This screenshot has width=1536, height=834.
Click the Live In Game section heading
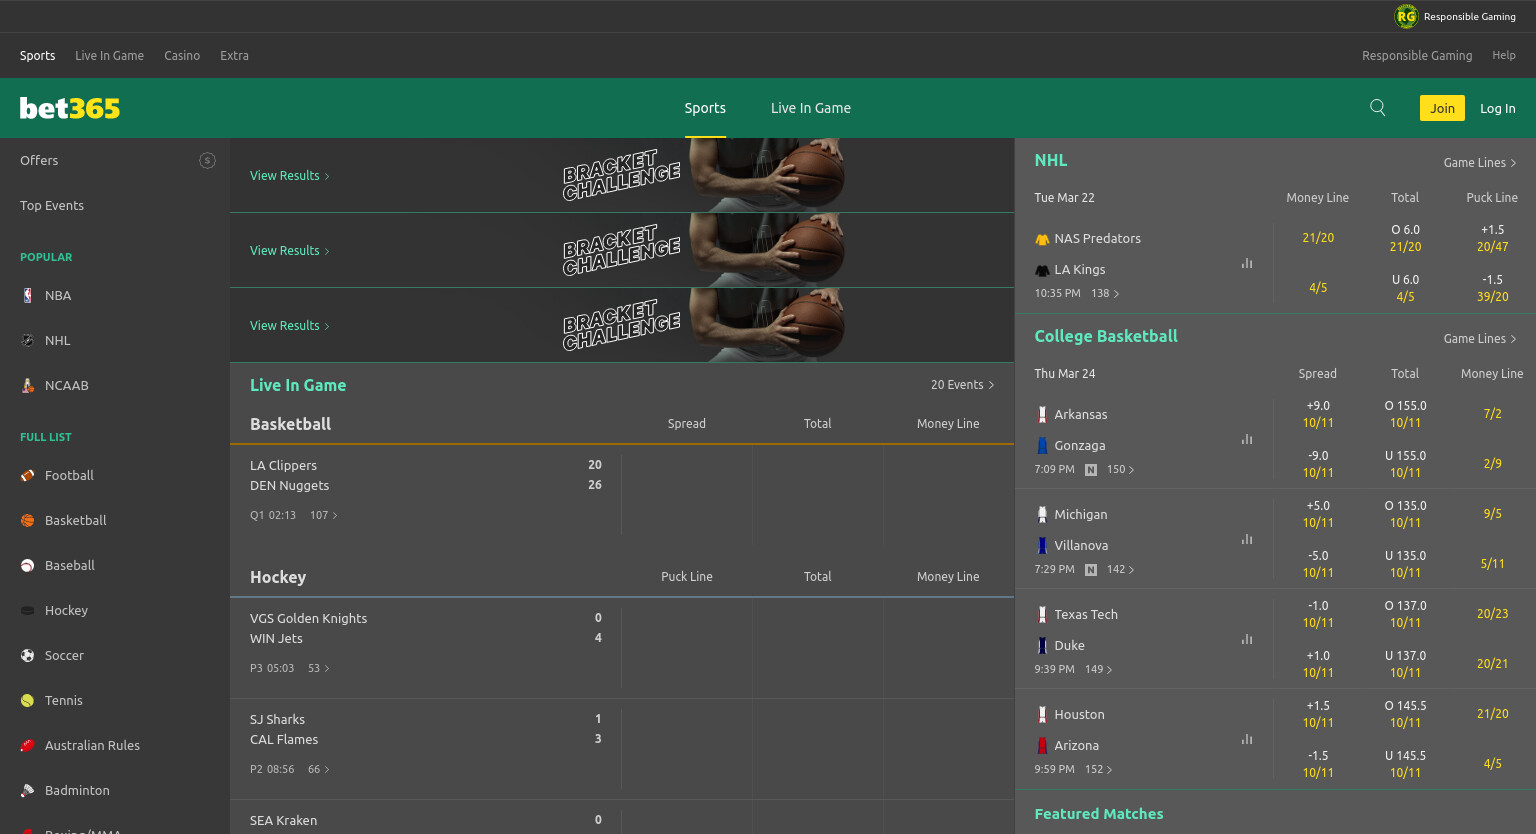coord(298,385)
